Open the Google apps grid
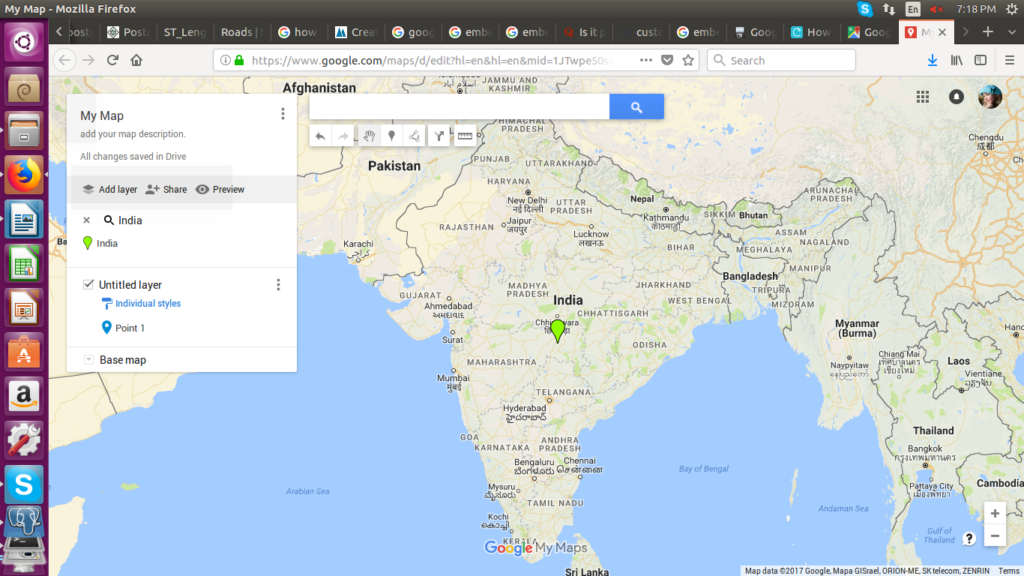The image size is (1024, 576). point(923,97)
